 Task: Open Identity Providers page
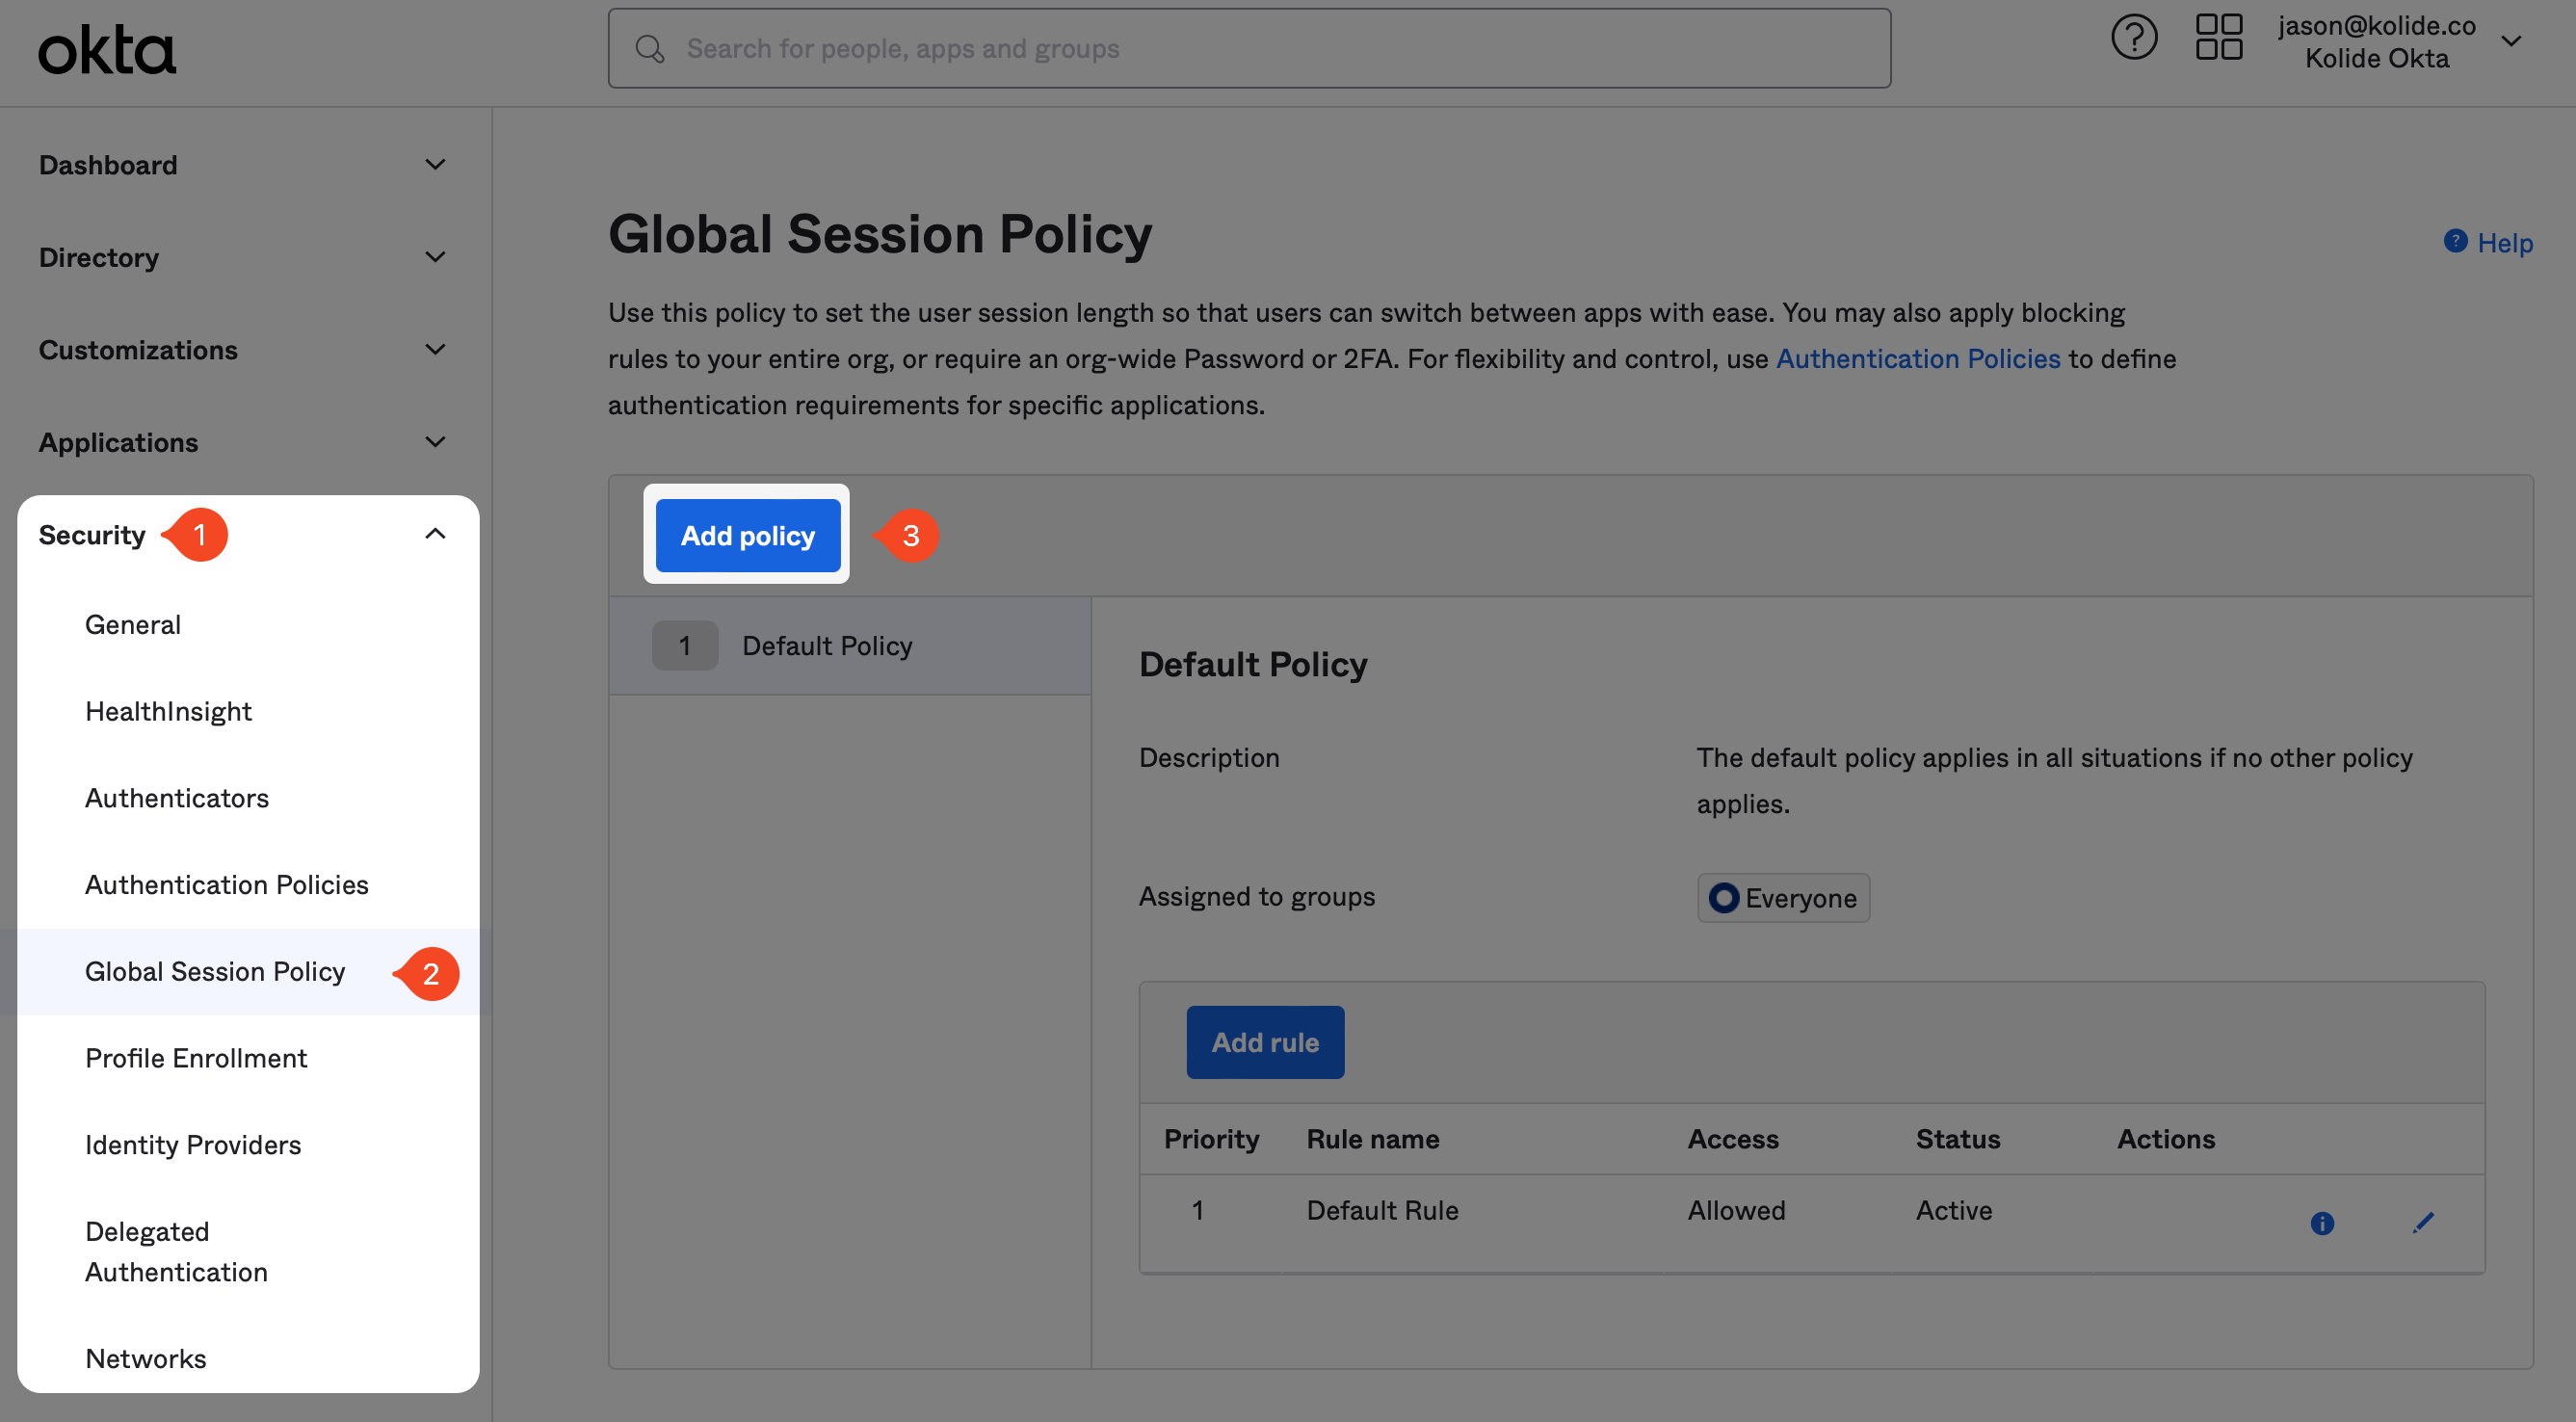click(193, 1145)
